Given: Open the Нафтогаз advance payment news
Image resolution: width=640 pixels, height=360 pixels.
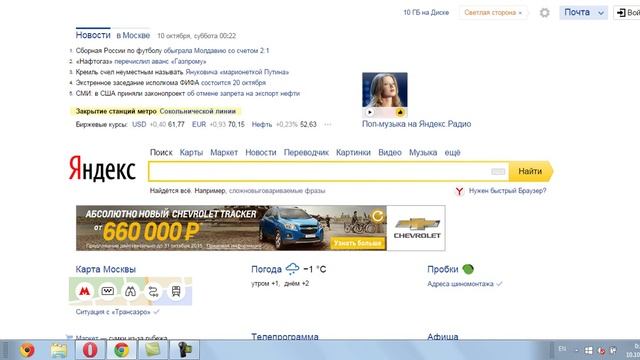Looking at the screenshot, I should (x=141, y=61).
